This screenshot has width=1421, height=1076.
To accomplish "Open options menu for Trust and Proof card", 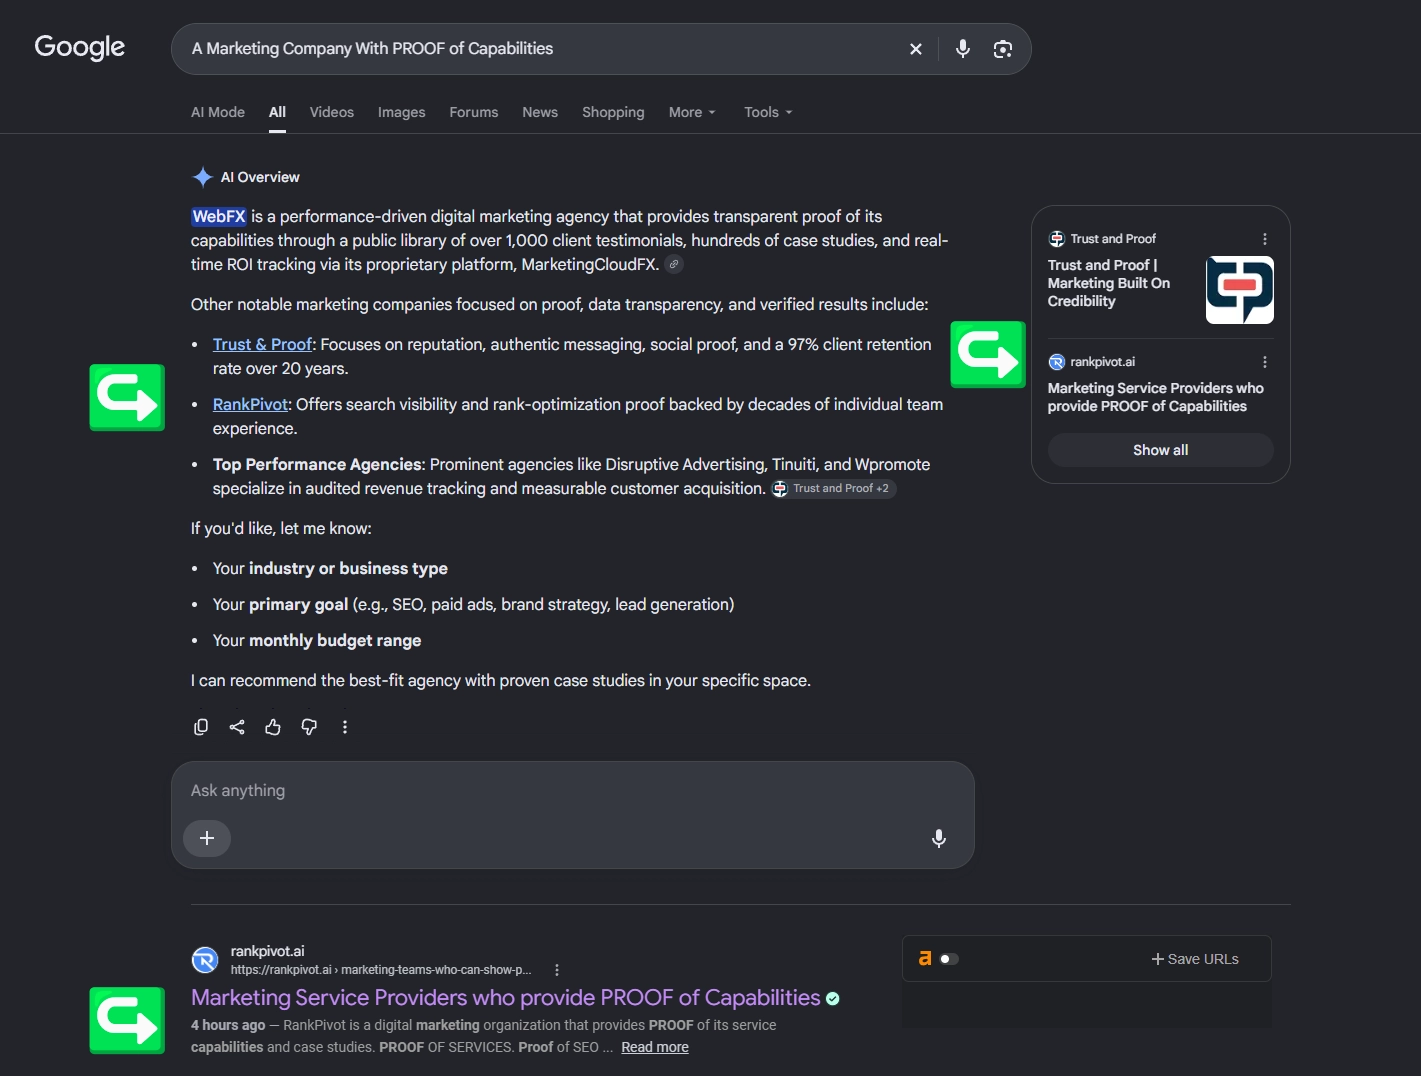I will pyautogui.click(x=1265, y=239).
